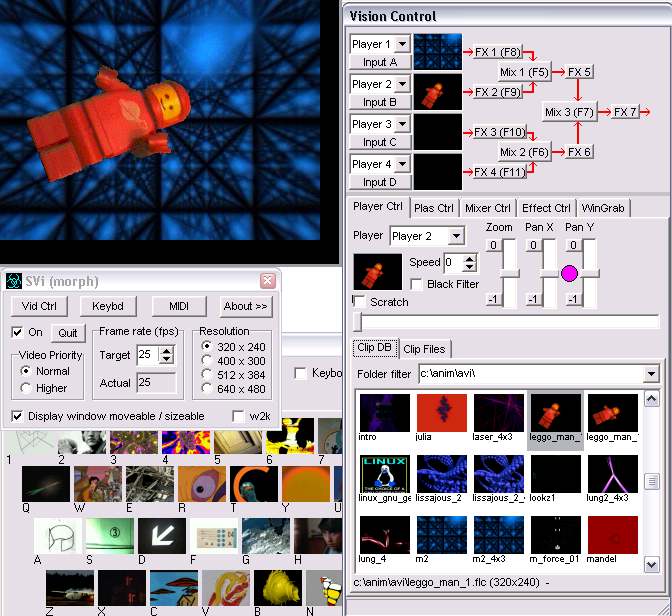672x616 pixels.
Task: Click the Pan Y slider handle
Action: point(590,273)
